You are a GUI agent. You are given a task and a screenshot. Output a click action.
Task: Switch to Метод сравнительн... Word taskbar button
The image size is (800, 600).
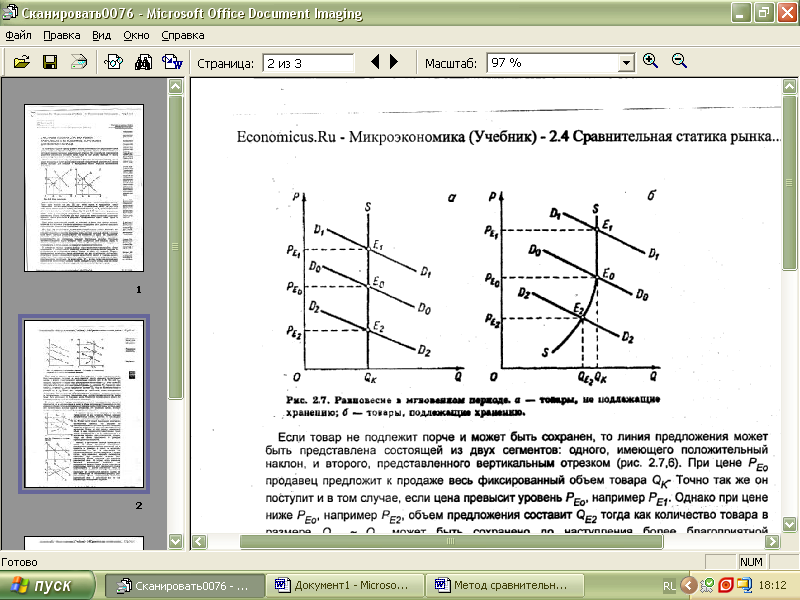tap(504, 585)
